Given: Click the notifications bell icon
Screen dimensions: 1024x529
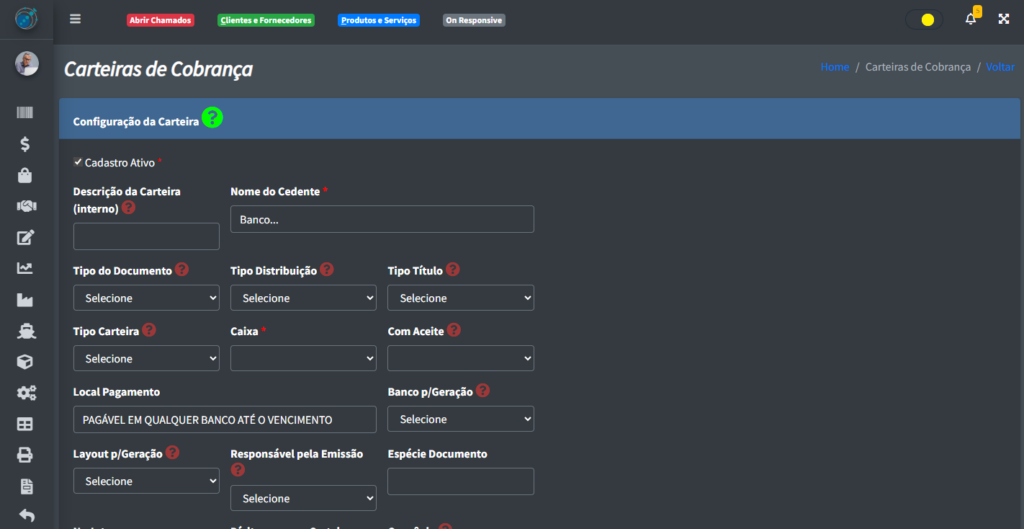Looking at the screenshot, I should pyautogui.click(x=970, y=19).
